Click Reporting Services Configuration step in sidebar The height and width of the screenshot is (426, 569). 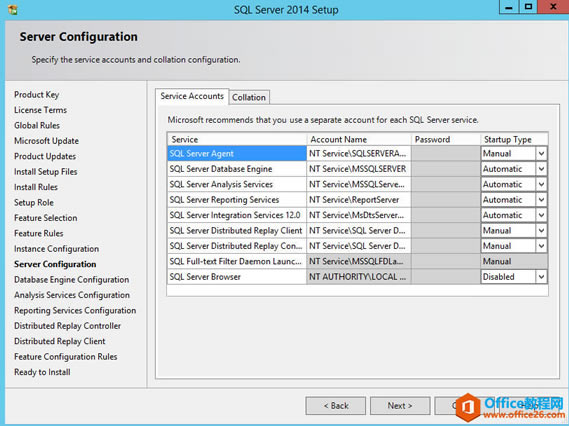(x=75, y=311)
